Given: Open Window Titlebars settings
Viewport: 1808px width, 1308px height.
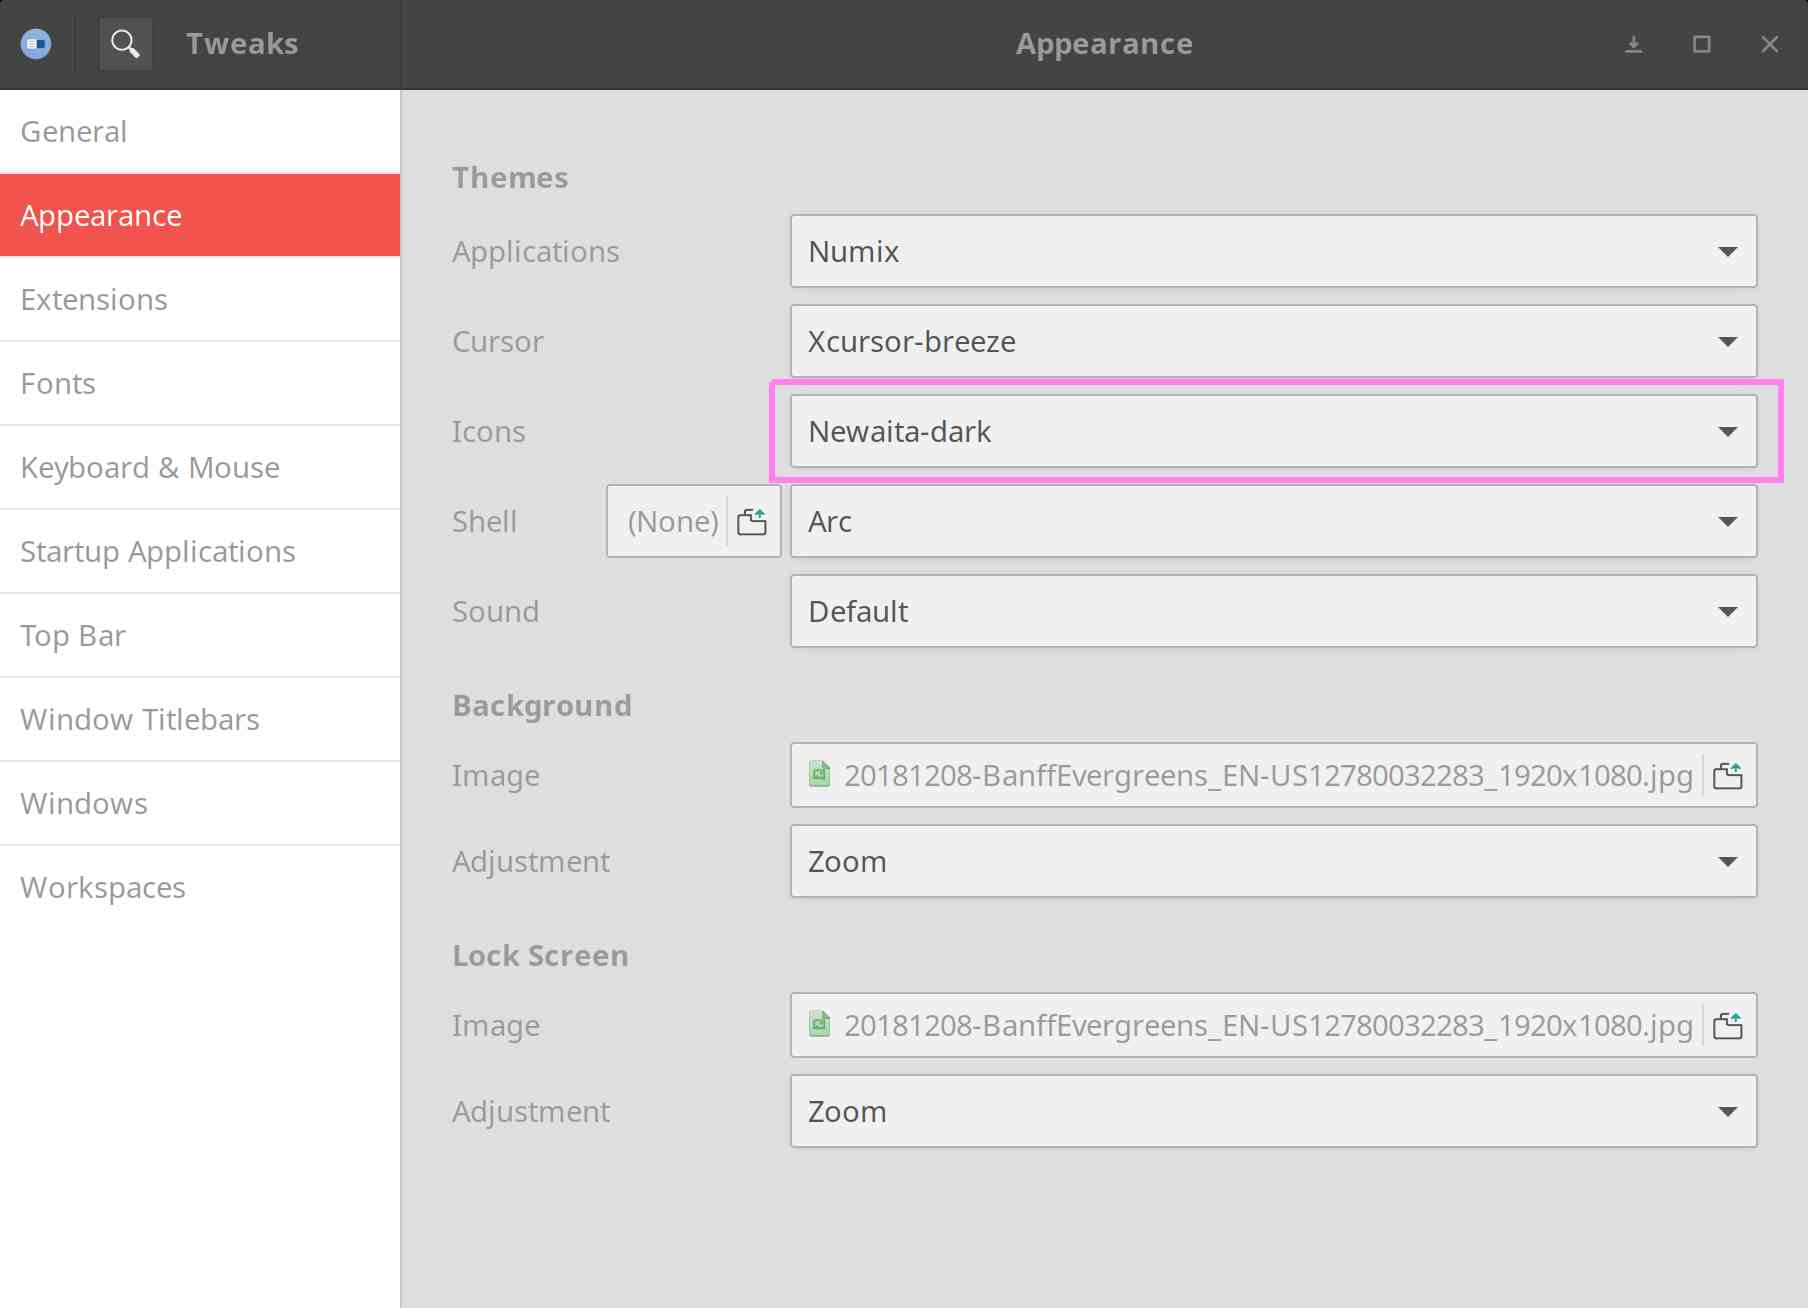Looking at the screenshot, I should pos(200,719).
